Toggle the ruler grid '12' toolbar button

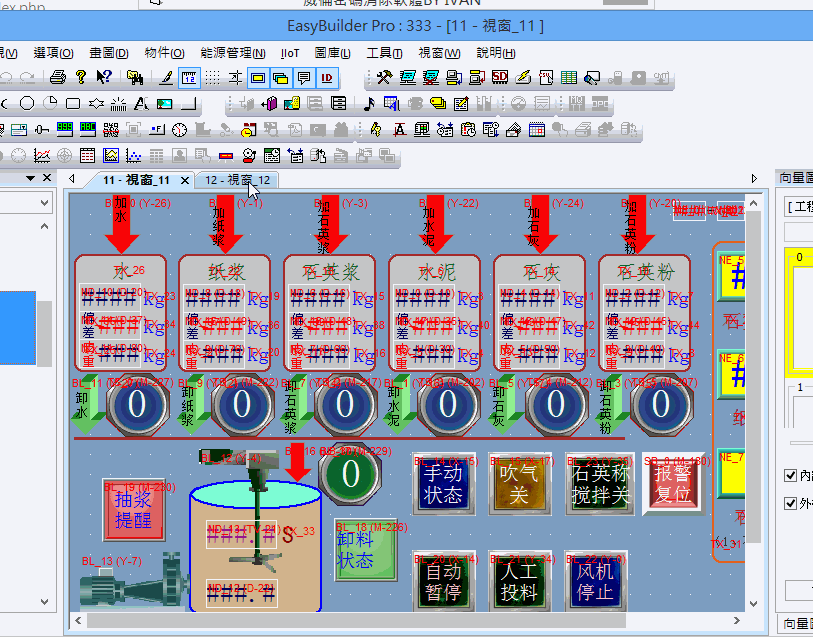click(188, 77)
